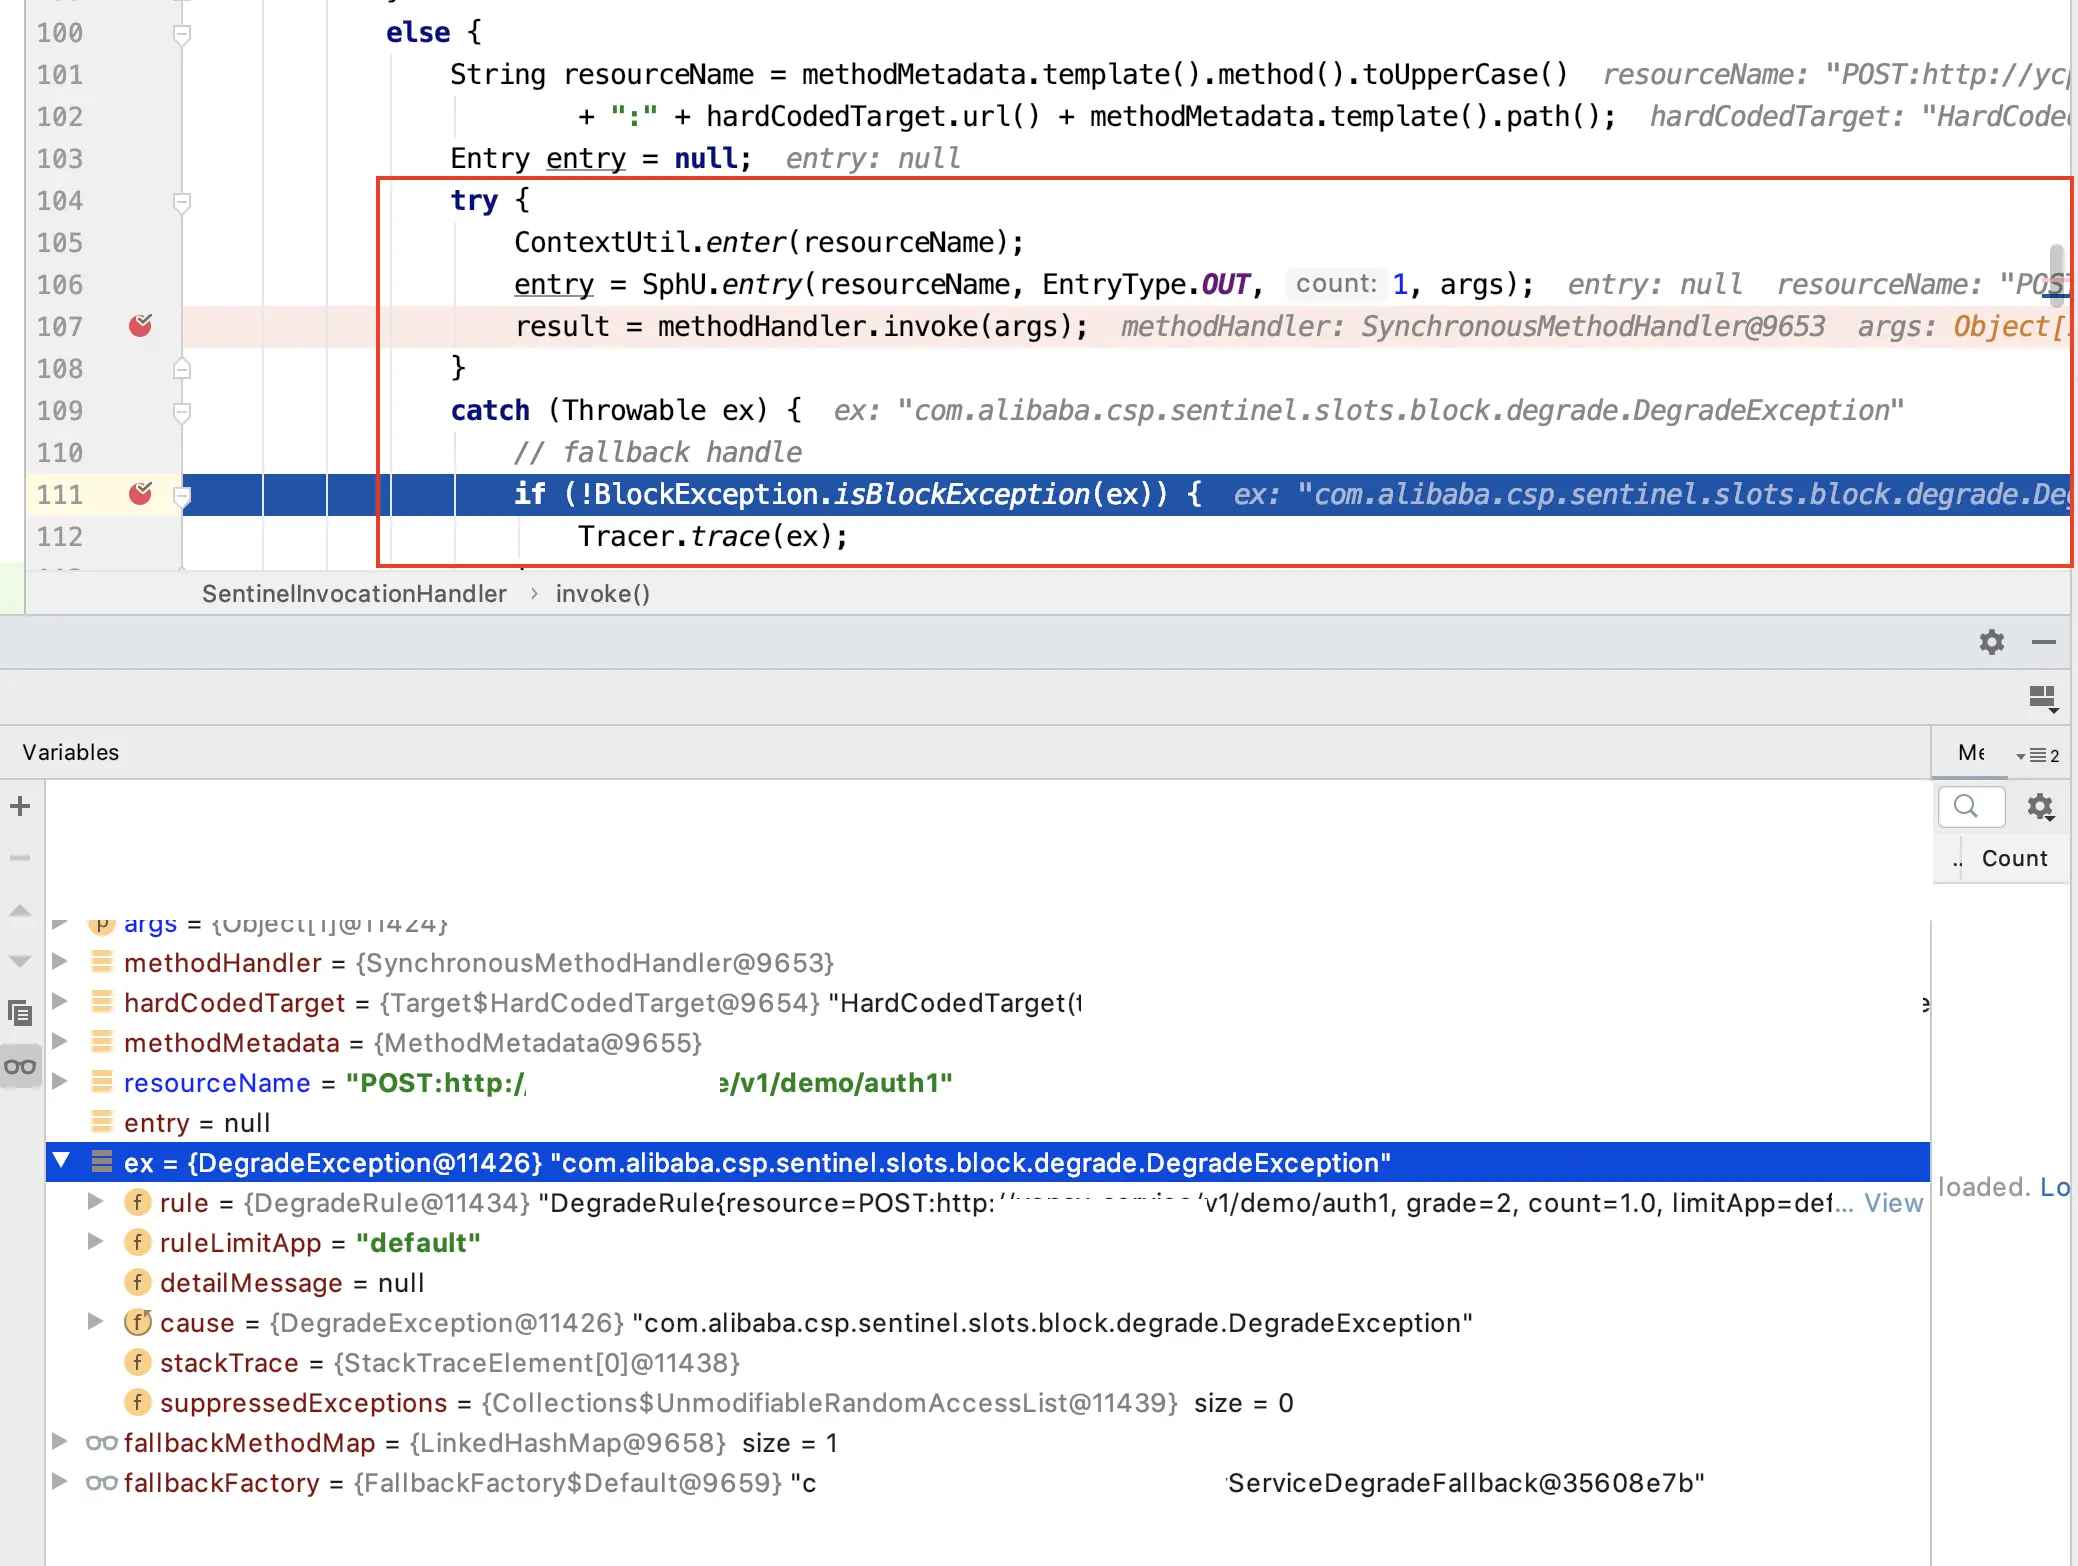Collapse the try block fold marker on line 104
This screenshot has width=2078, height=1566.
pyautogui.click(x=182, y=201)
